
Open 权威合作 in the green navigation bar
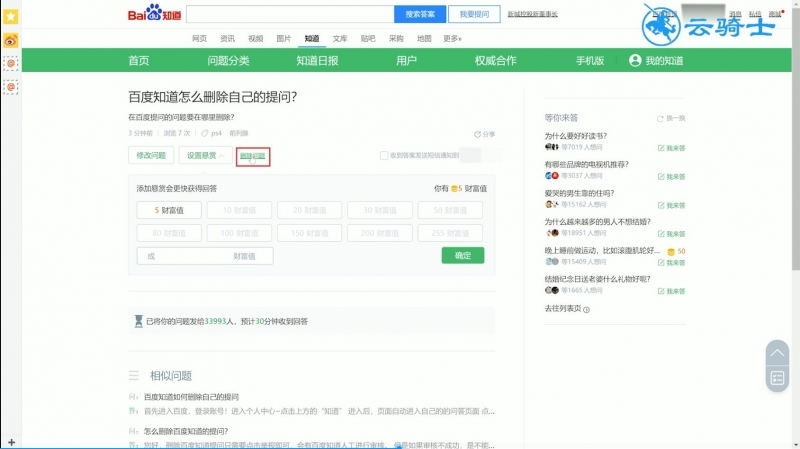click(495, 60)
